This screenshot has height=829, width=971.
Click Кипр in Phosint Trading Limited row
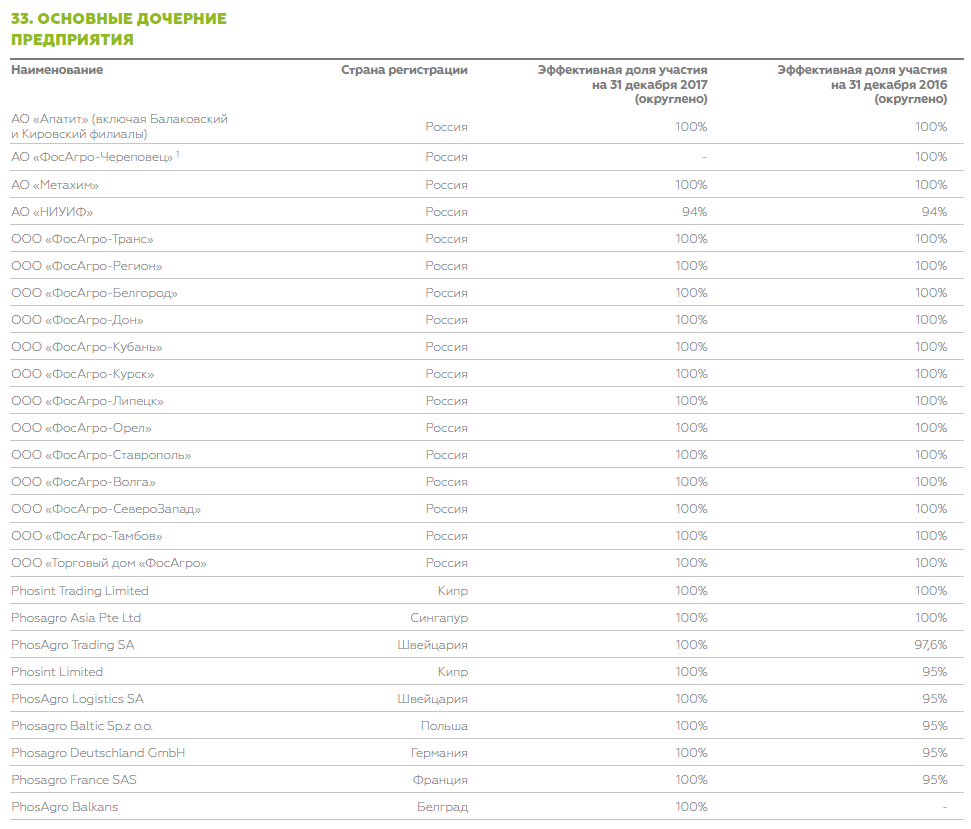(453, 591)
